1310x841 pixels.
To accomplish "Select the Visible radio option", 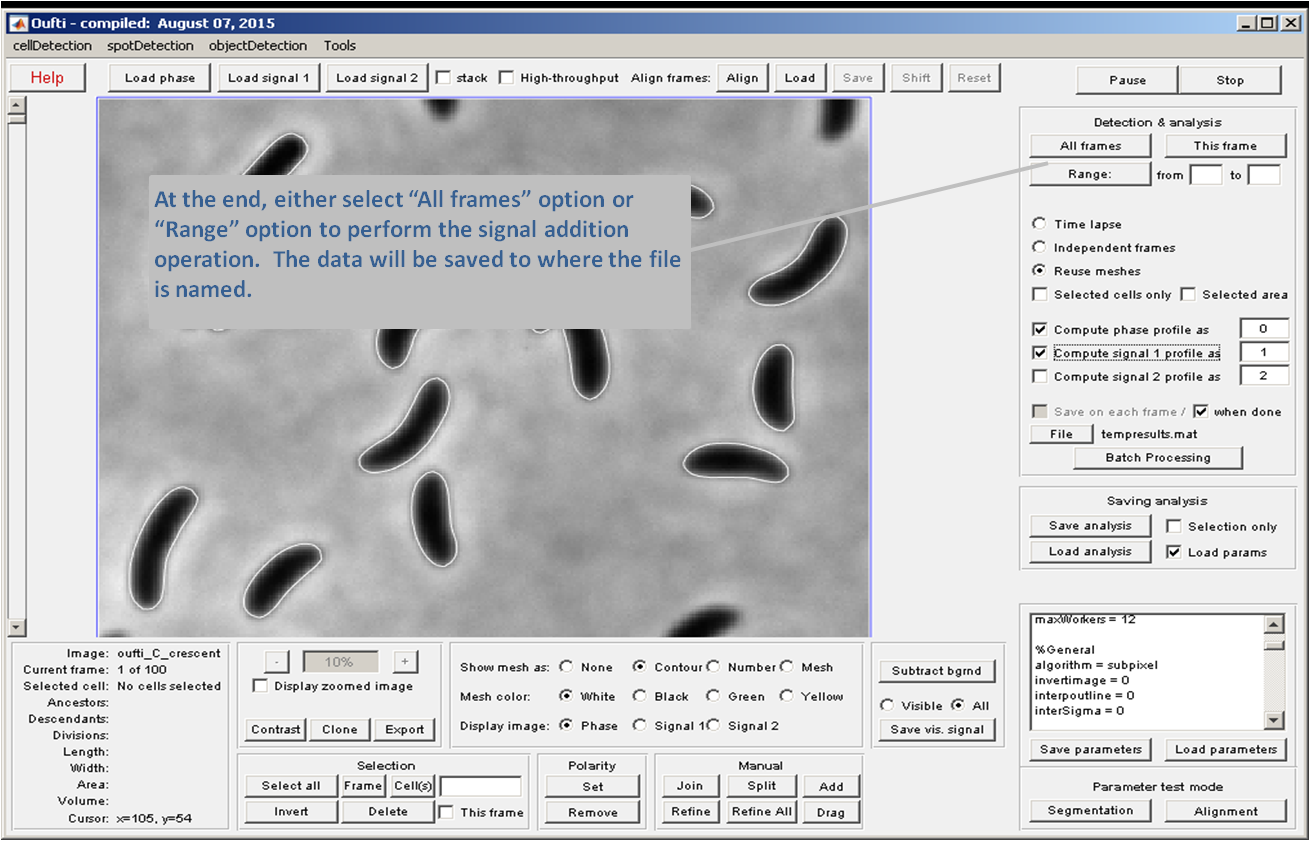I will pos(886,705).
